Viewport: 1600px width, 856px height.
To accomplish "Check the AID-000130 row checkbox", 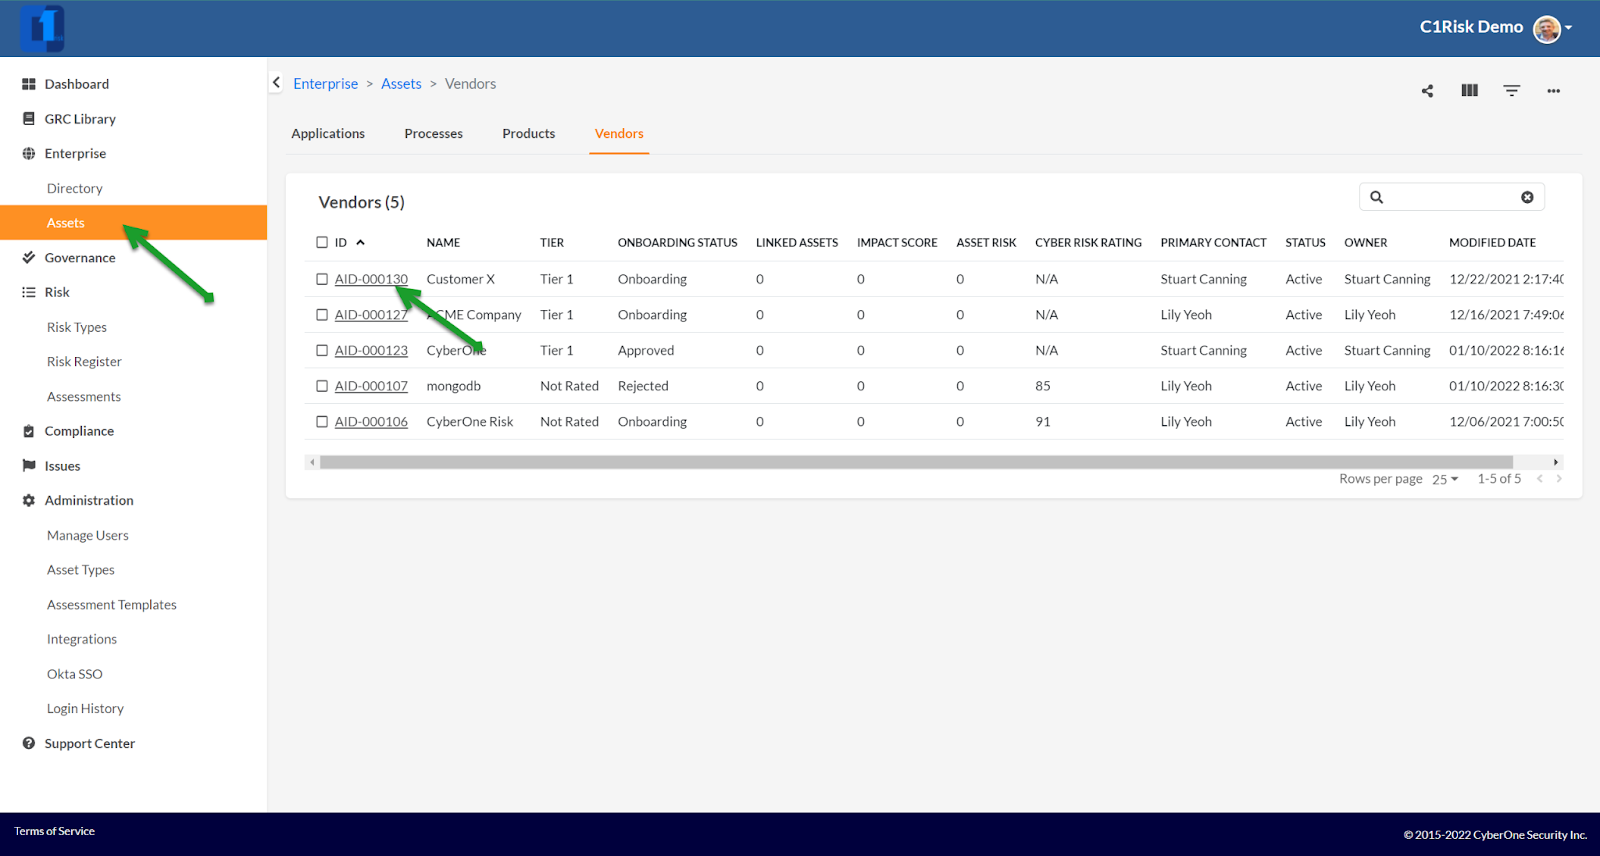I will pos(322,279).
